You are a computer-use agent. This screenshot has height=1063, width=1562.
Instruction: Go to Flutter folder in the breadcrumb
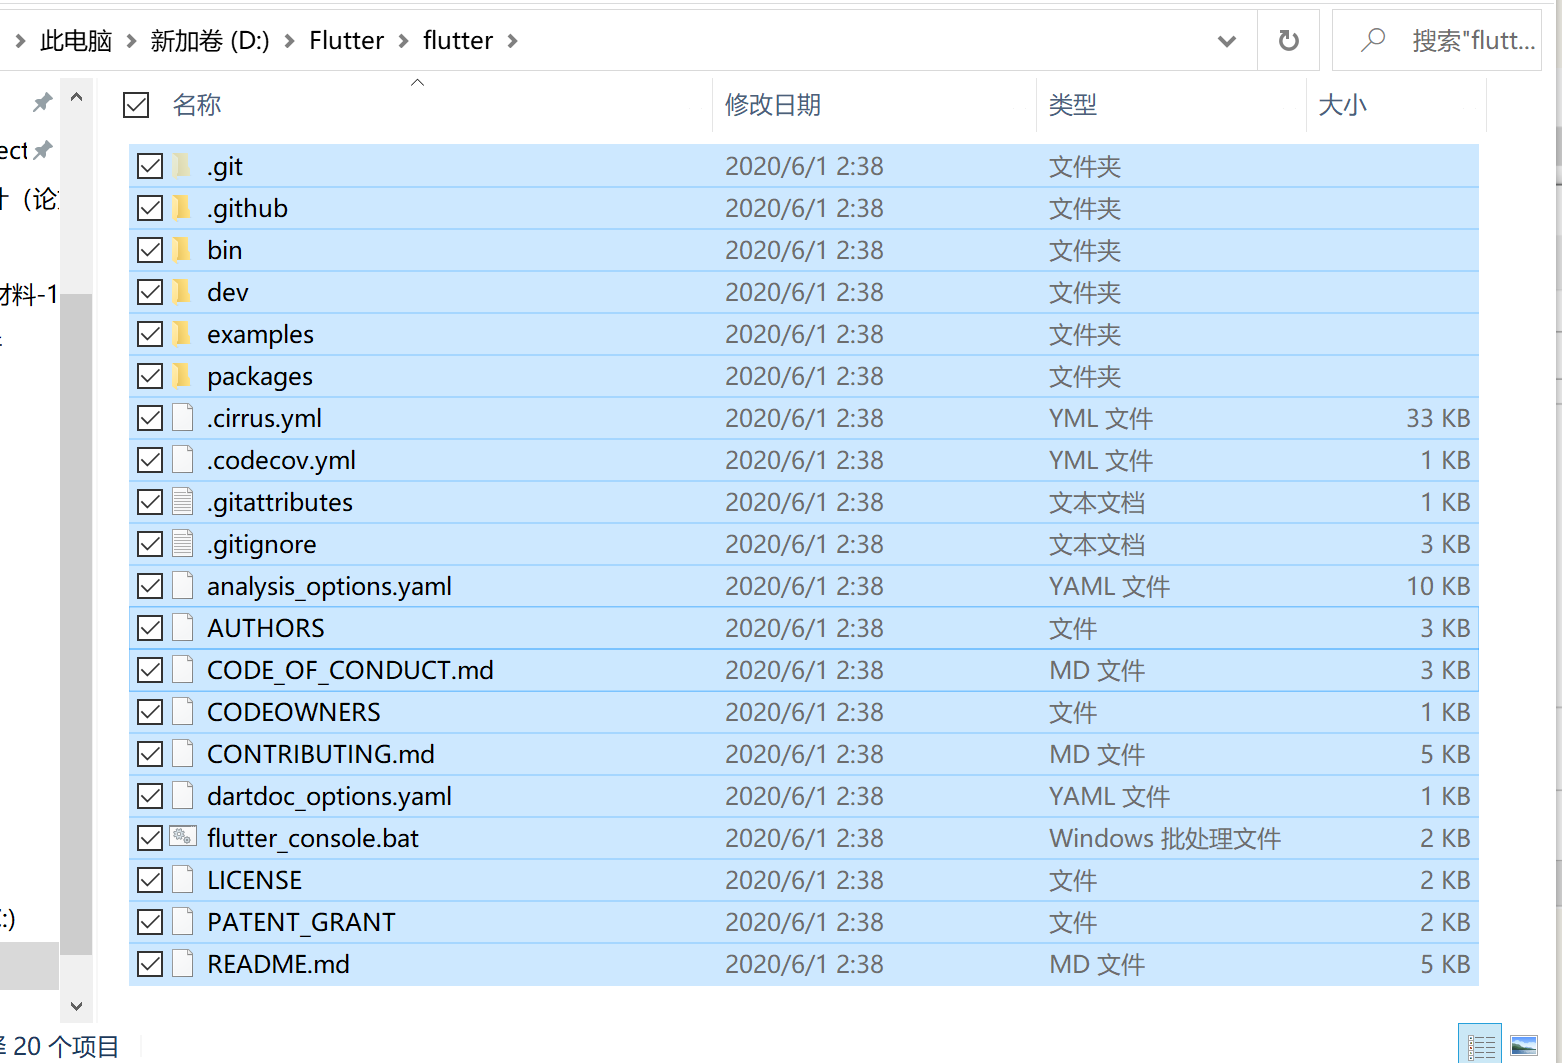347,41
